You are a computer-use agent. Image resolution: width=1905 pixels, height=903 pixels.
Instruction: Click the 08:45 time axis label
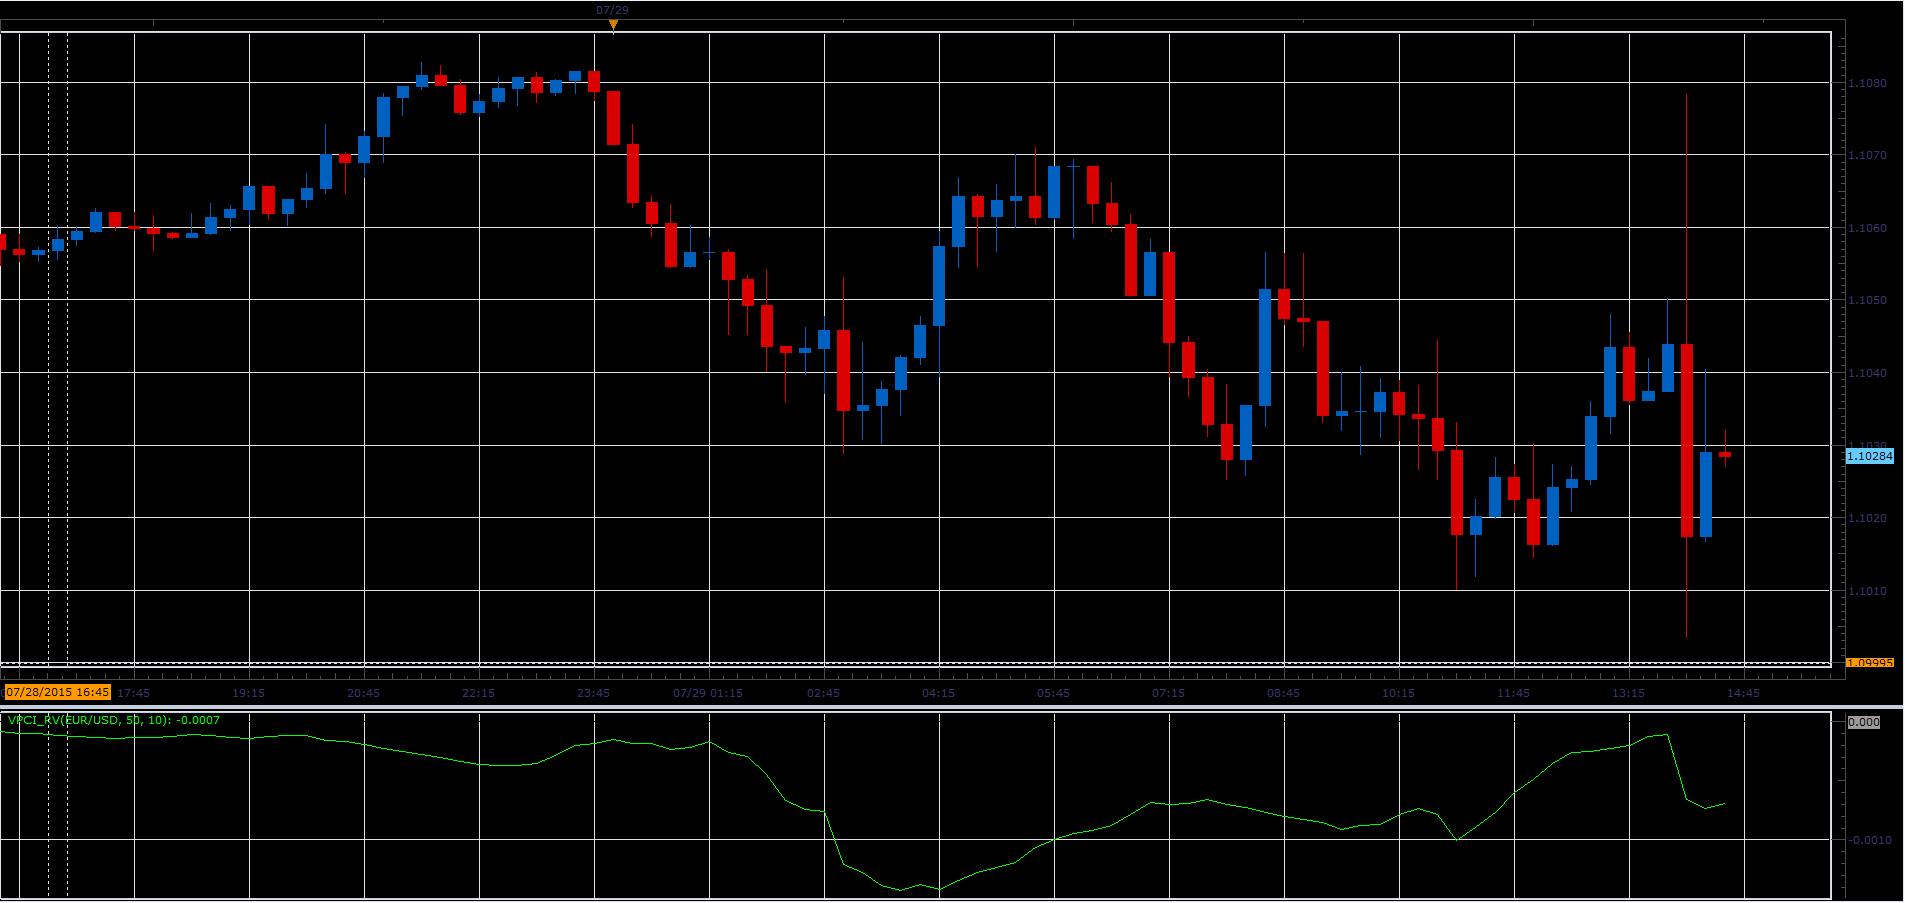(1283, 693)
